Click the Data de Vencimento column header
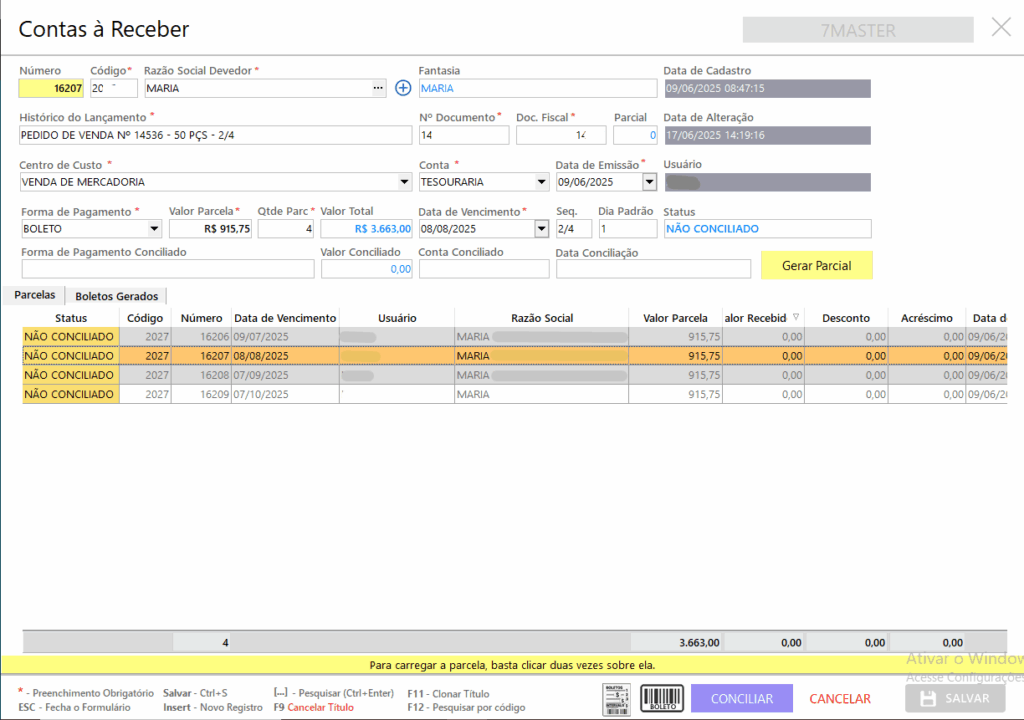 coord(285,318)
